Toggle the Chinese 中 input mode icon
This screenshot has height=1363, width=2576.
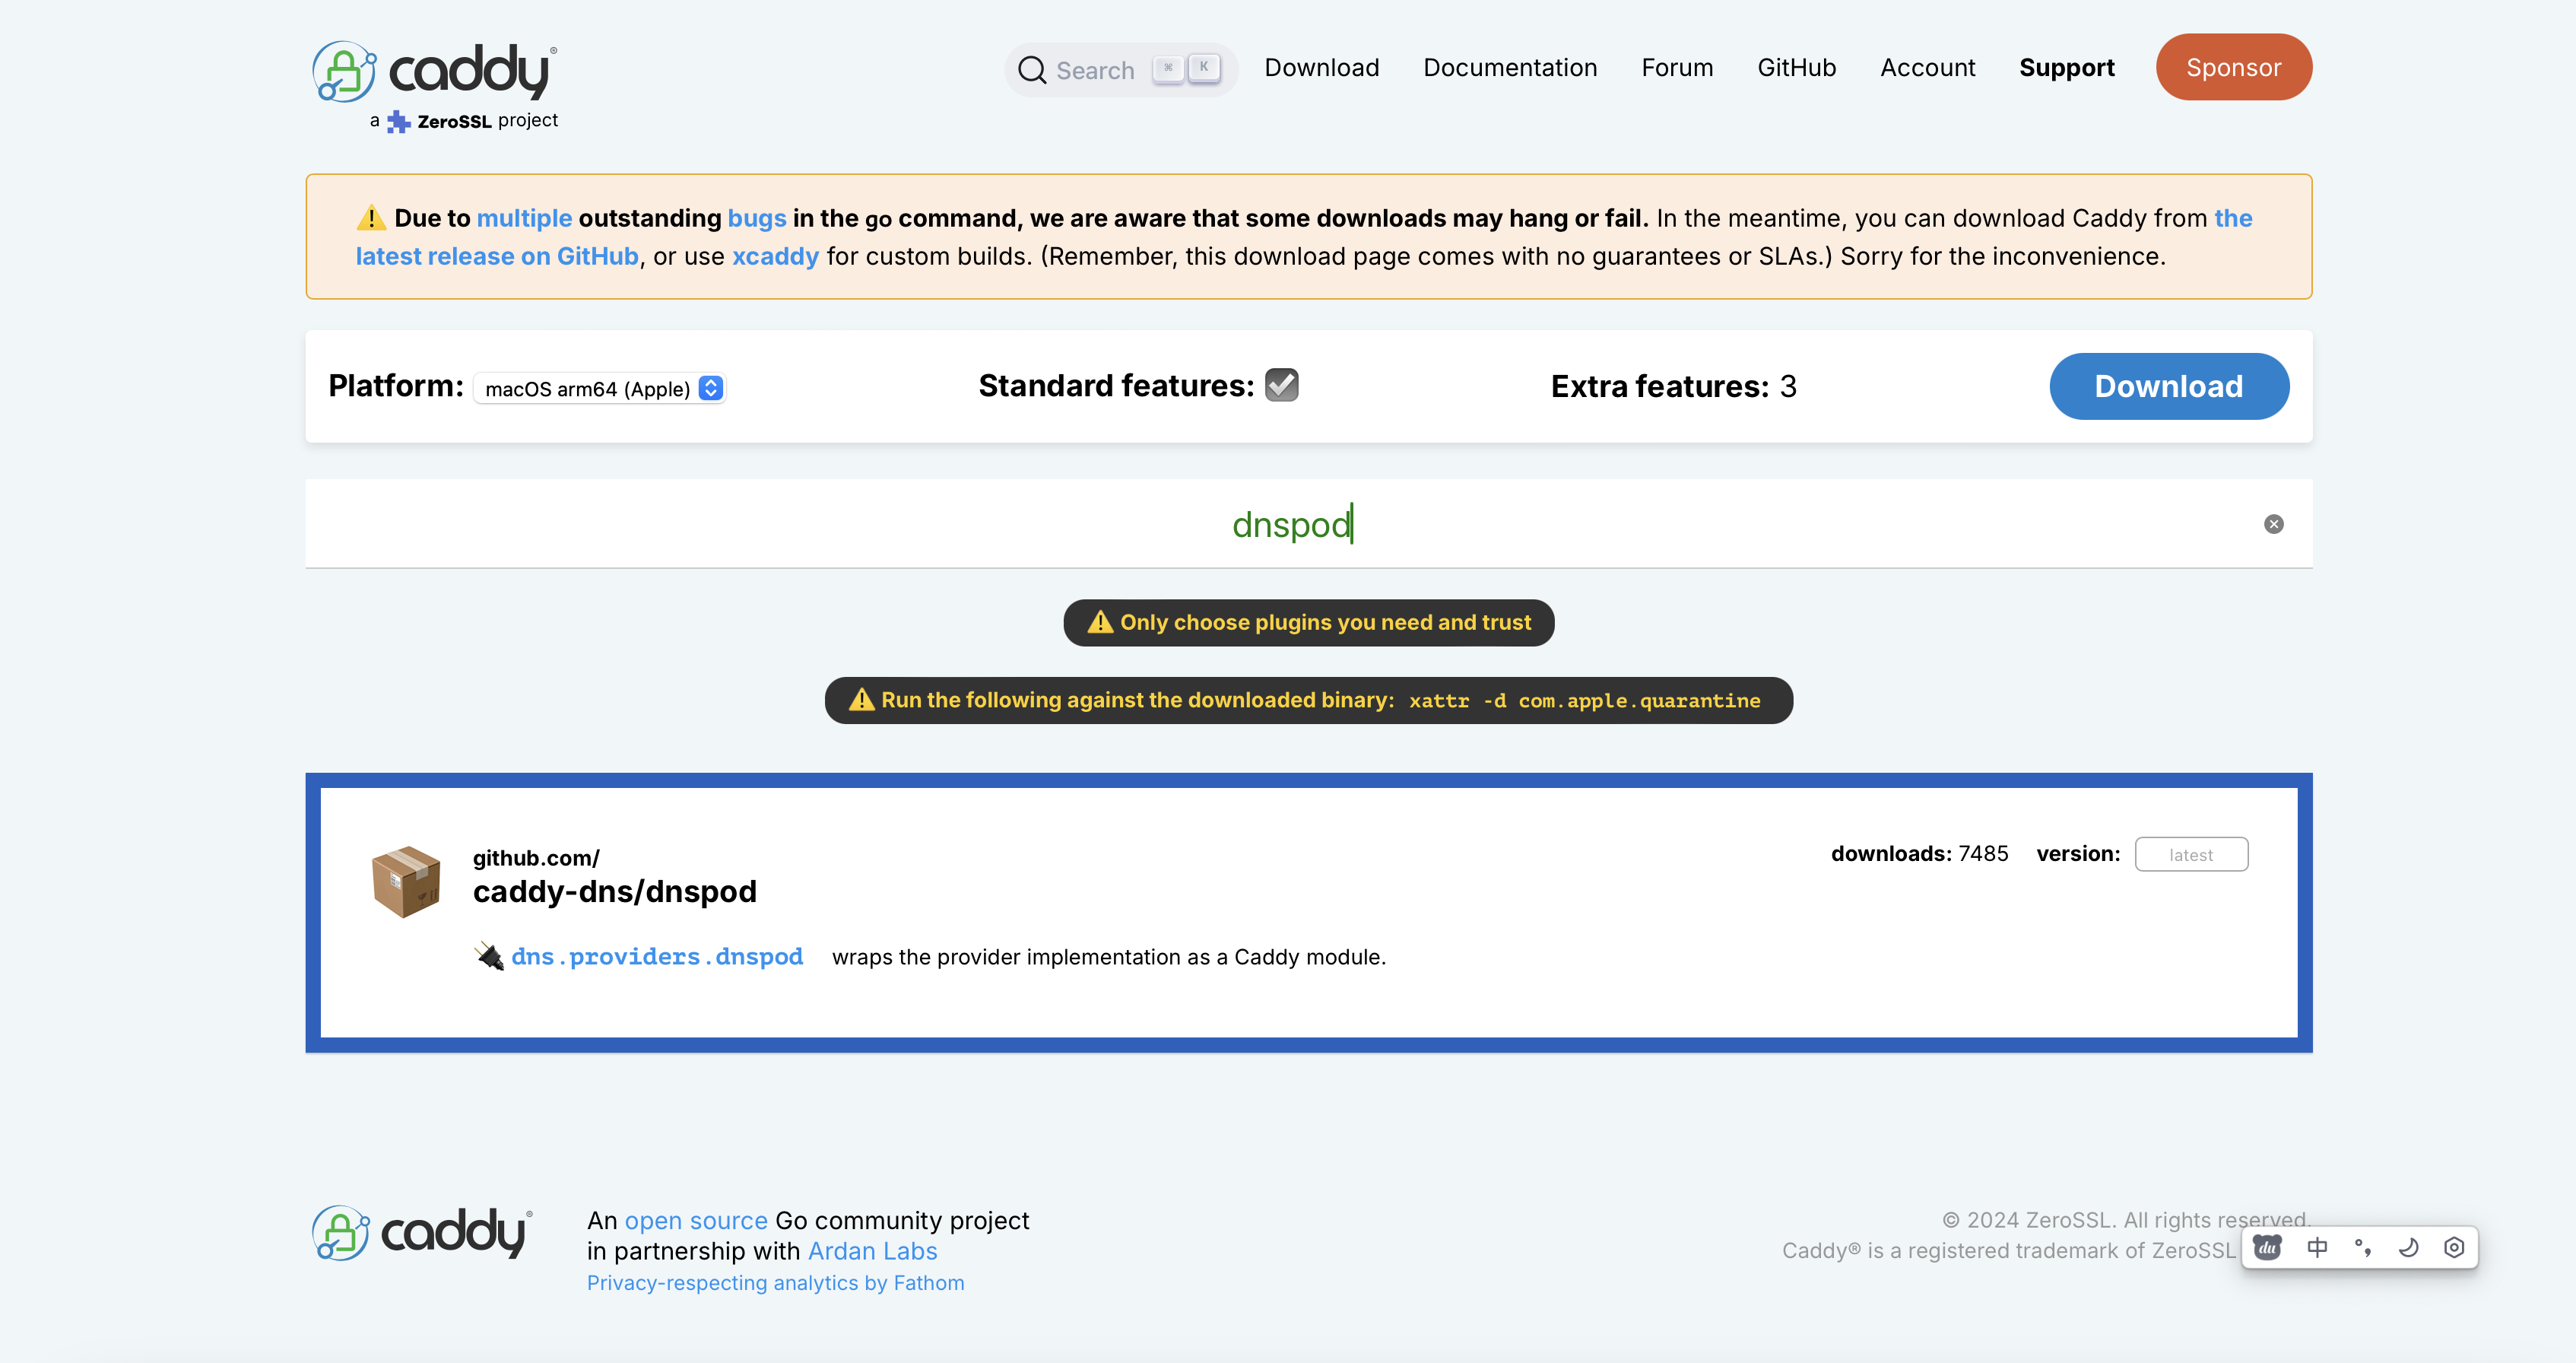[2317, 1247]
